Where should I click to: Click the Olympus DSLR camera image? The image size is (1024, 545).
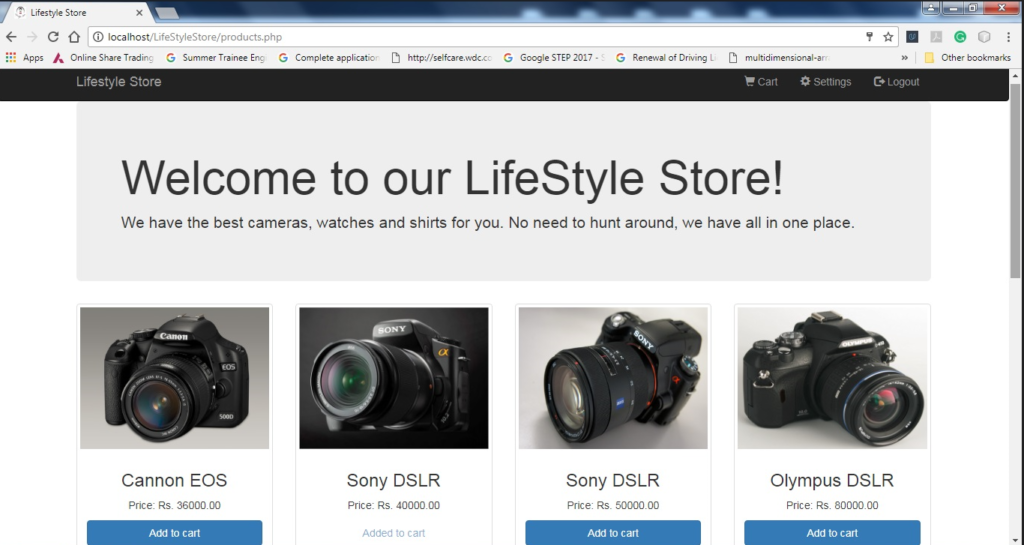pyautogui.click(x=832, y=378)
